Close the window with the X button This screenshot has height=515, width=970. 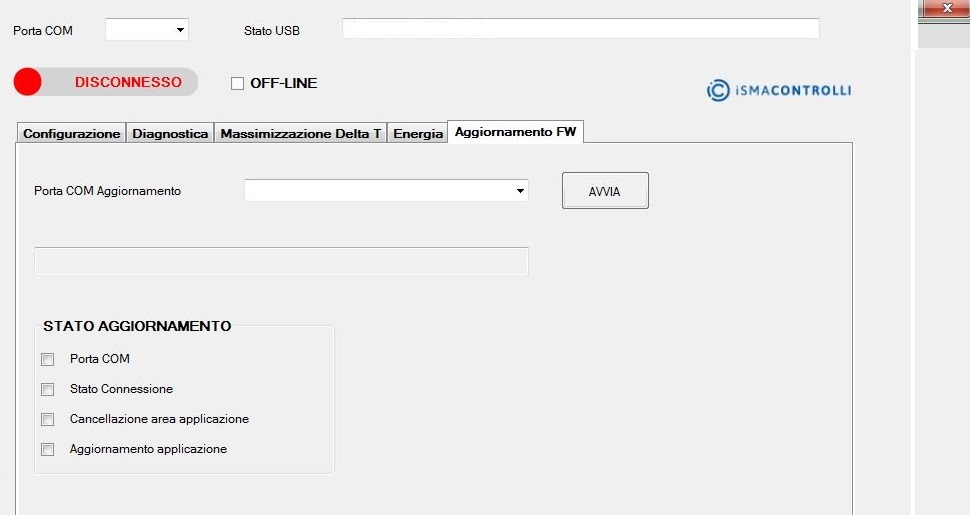click(947, 8)
